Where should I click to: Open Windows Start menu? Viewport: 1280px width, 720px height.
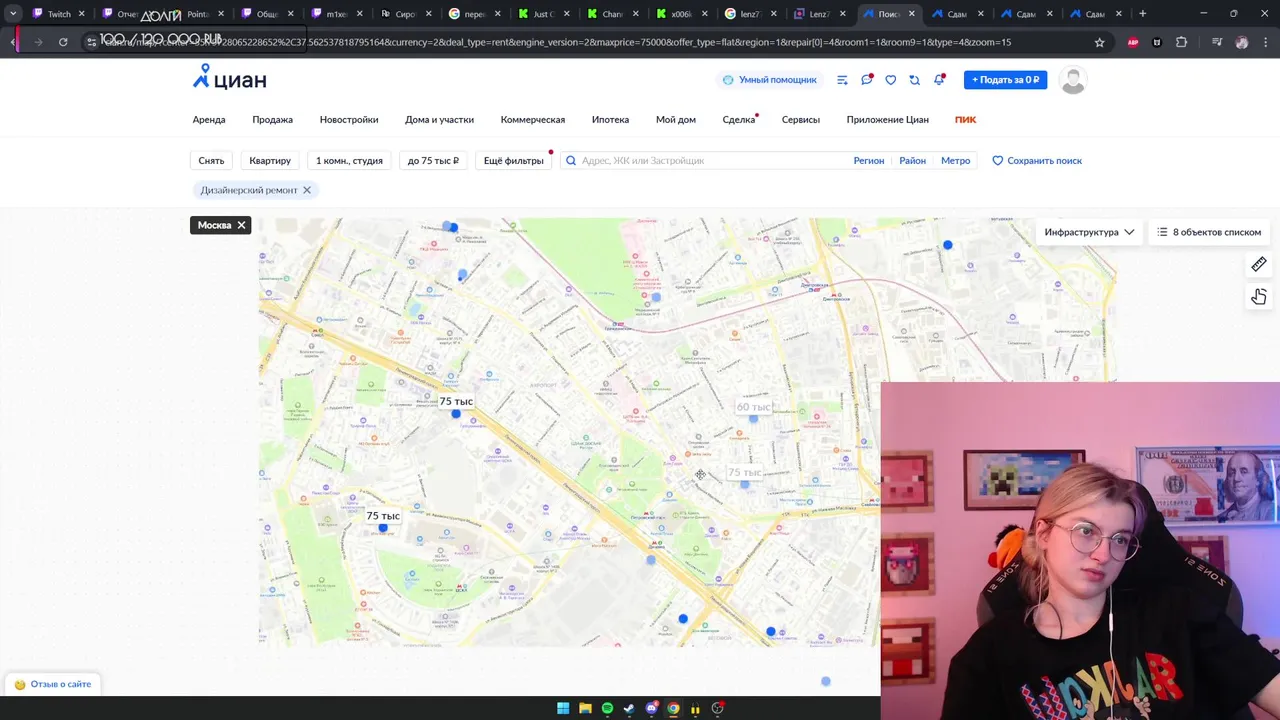tap(563, 708)
